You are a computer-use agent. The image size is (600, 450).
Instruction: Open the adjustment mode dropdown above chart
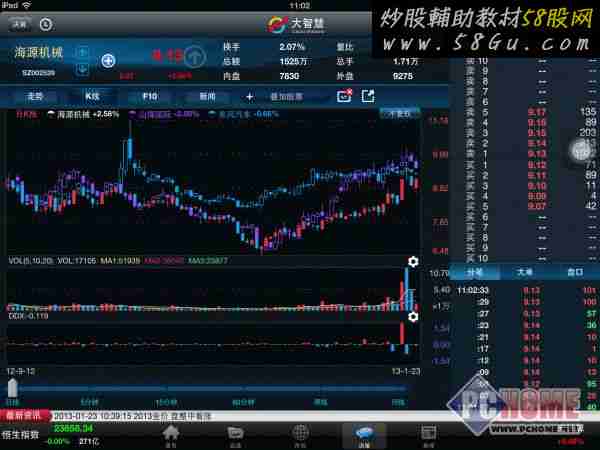[x=399, y=114]
